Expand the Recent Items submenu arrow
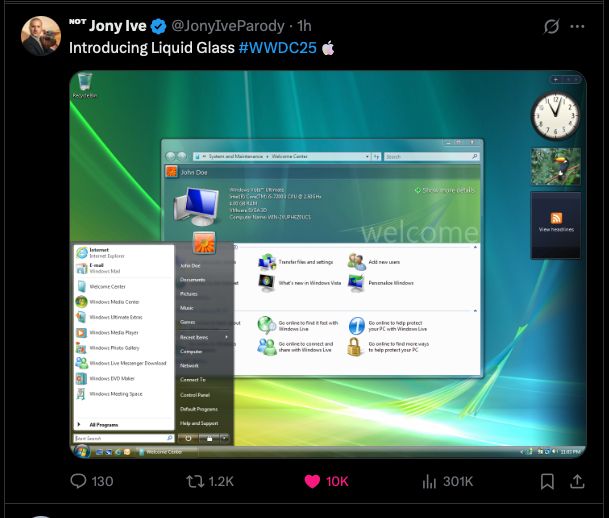Image resolution: width=609 pixels, height=518 pixels. (226, 337)
